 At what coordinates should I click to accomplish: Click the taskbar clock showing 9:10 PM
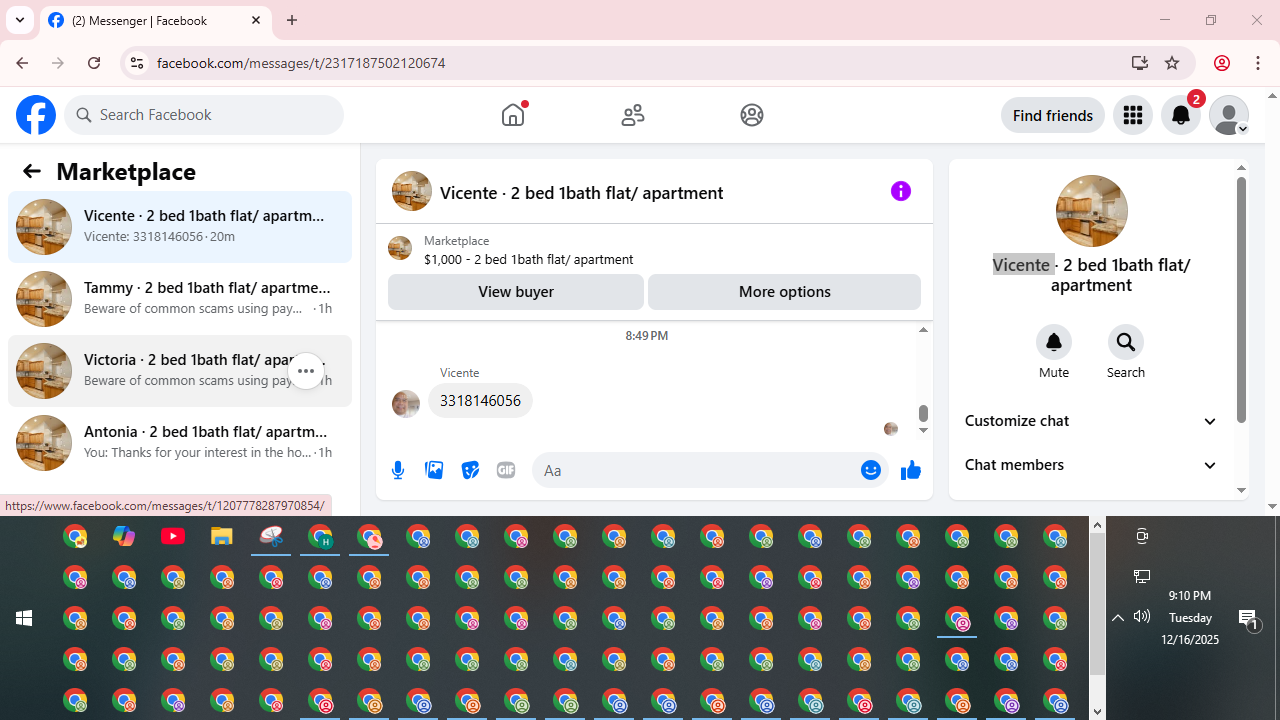1190,617
